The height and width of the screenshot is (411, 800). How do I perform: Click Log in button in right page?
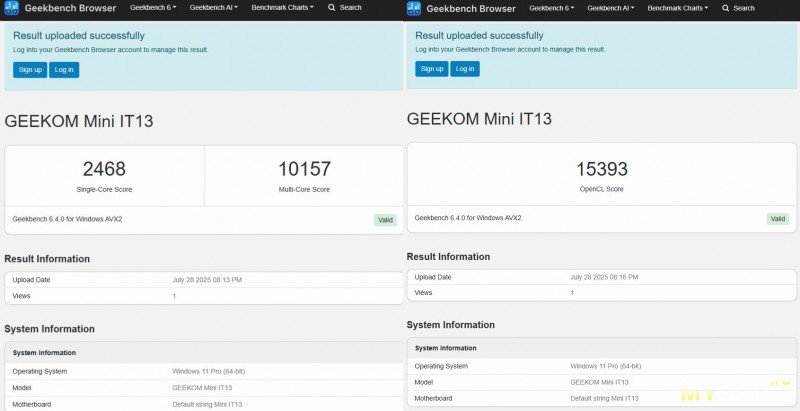tap(465, 69)
